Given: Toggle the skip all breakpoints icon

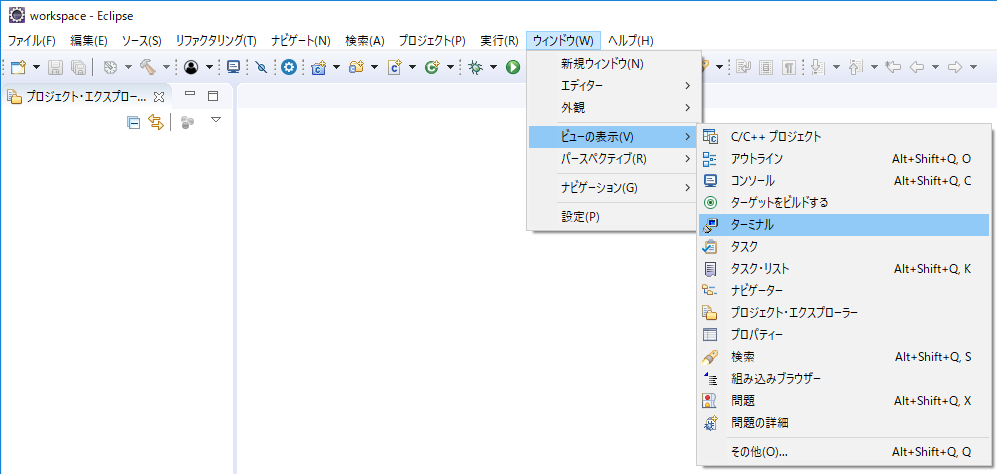Looking at the screenshot, I should click(x=261, y=66).
